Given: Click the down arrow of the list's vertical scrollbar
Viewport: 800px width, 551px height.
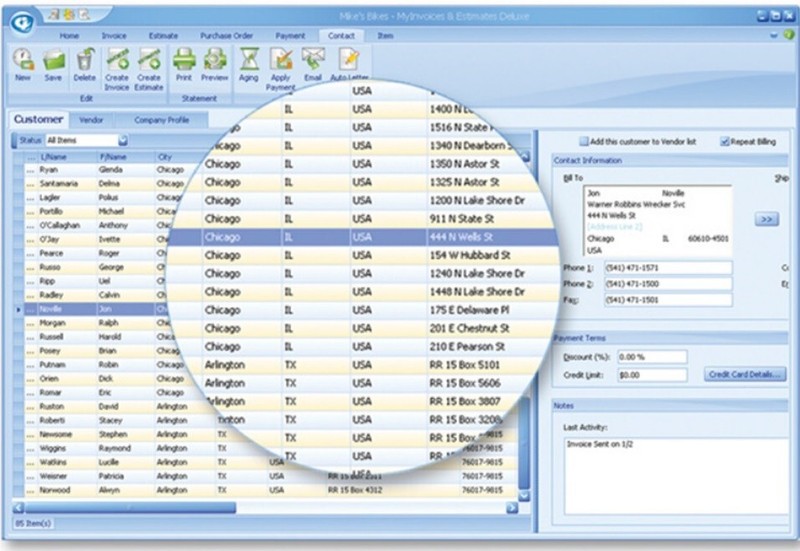Looking at the screenshot, I should (x=524, y=496).
